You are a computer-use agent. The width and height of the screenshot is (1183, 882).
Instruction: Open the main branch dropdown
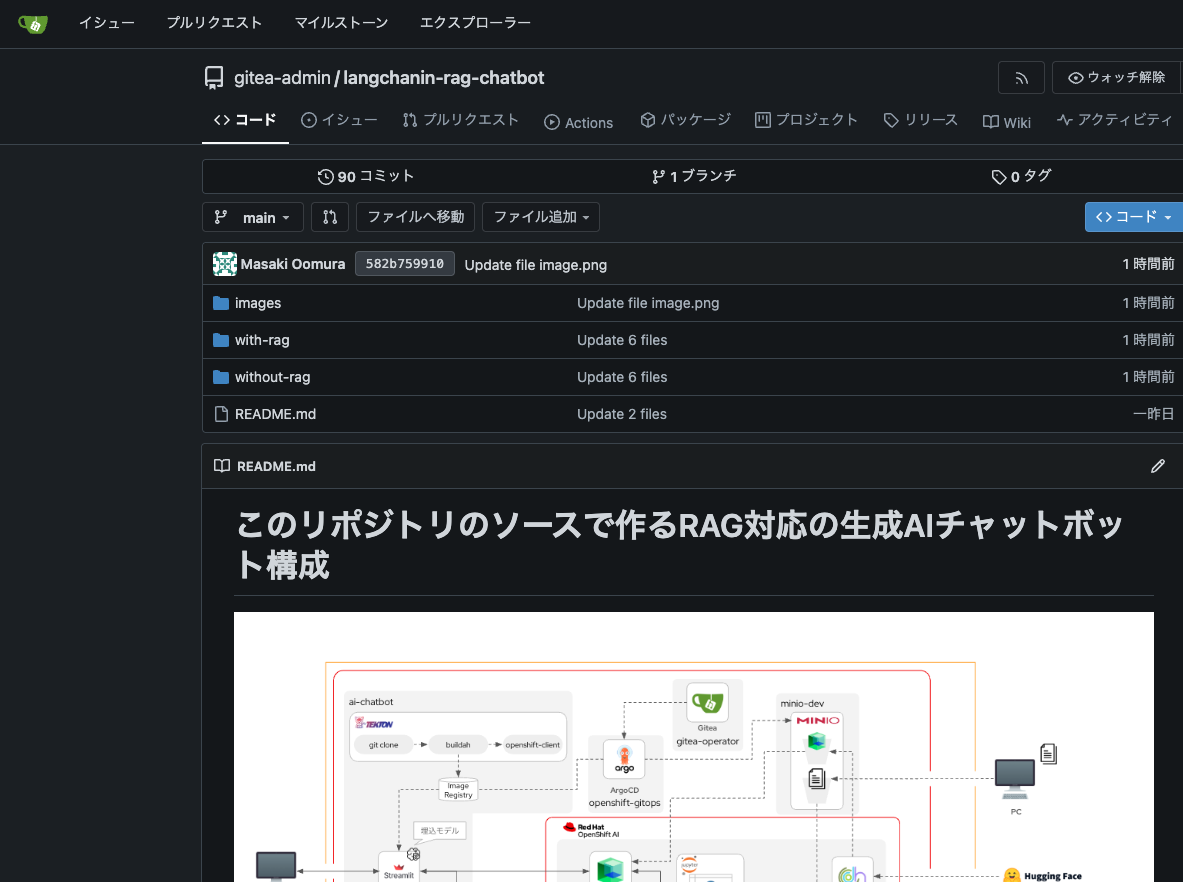point(253,217)
